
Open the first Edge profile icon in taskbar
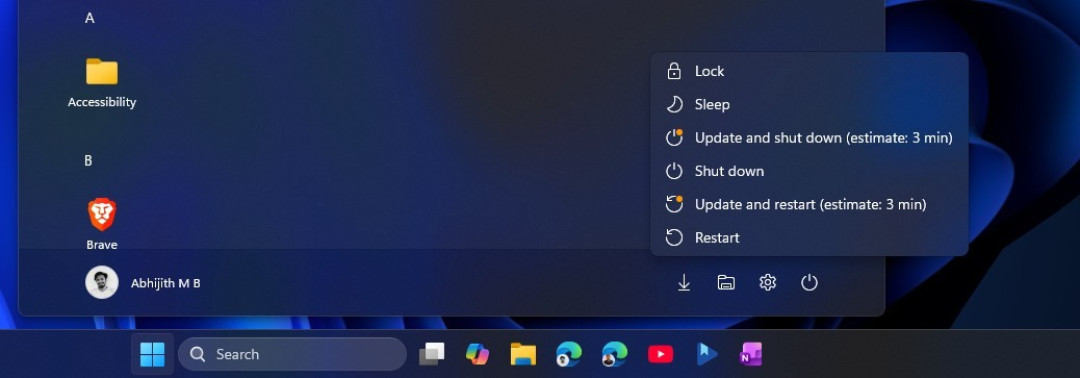[569, 355]
